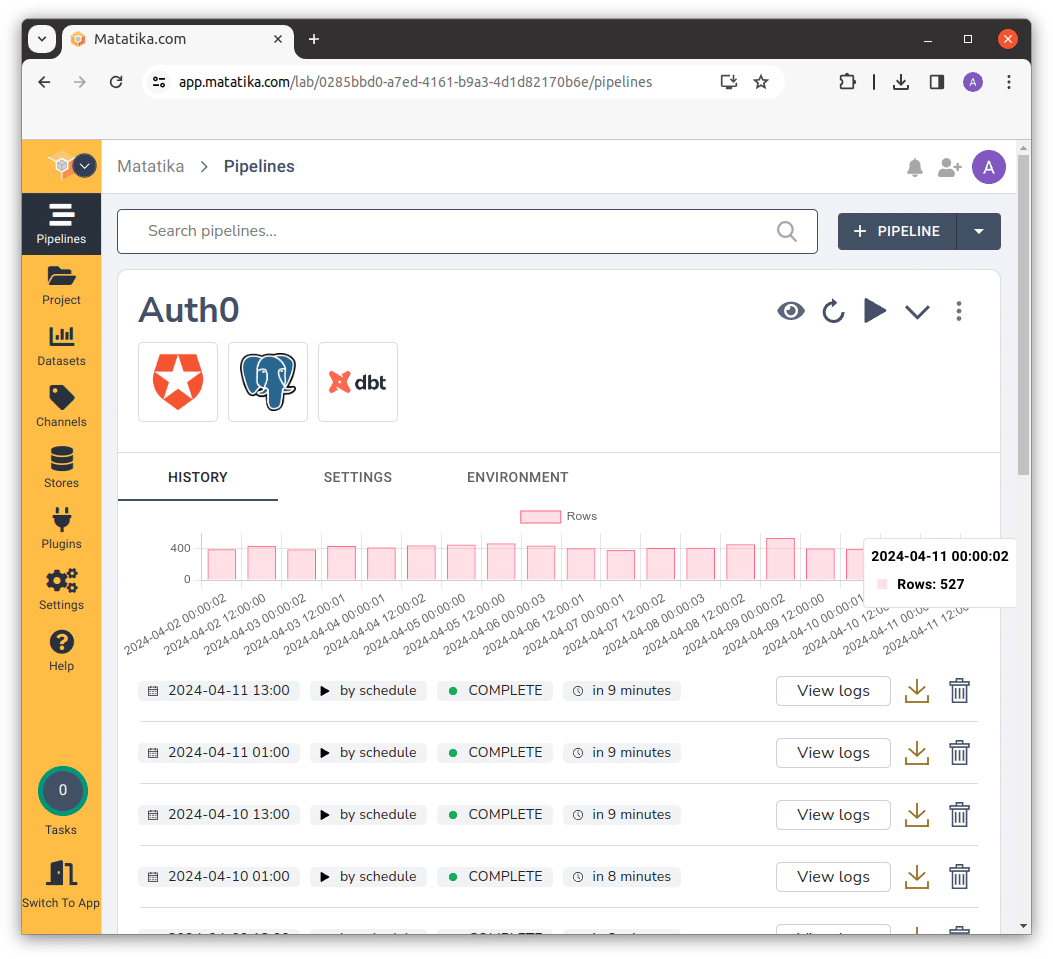This screenshot has height=959, width=1053.
Task: Toggle the eye icon on Auth0 pipeline
Action: coord(791,311)
